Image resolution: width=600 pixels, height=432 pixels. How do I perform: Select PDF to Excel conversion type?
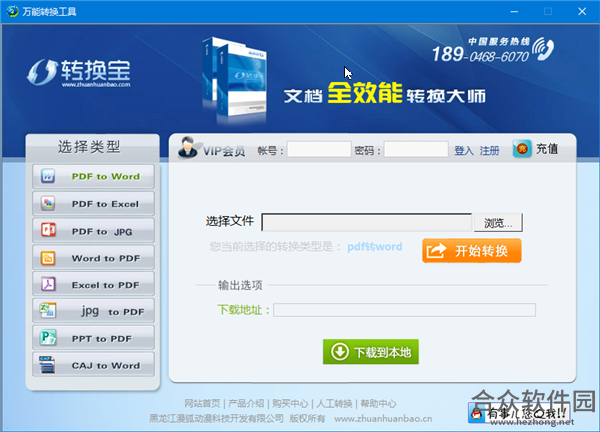(x=93, y=204)
